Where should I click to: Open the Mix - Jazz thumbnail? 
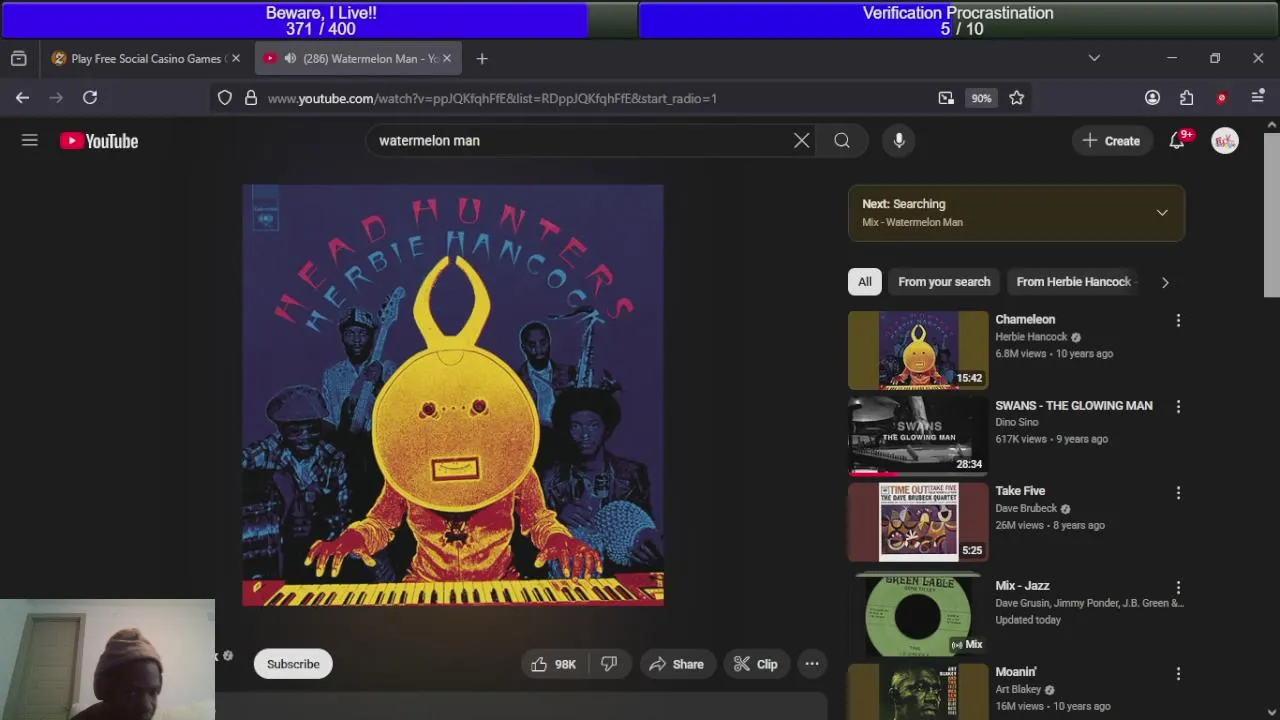[918, 615]
